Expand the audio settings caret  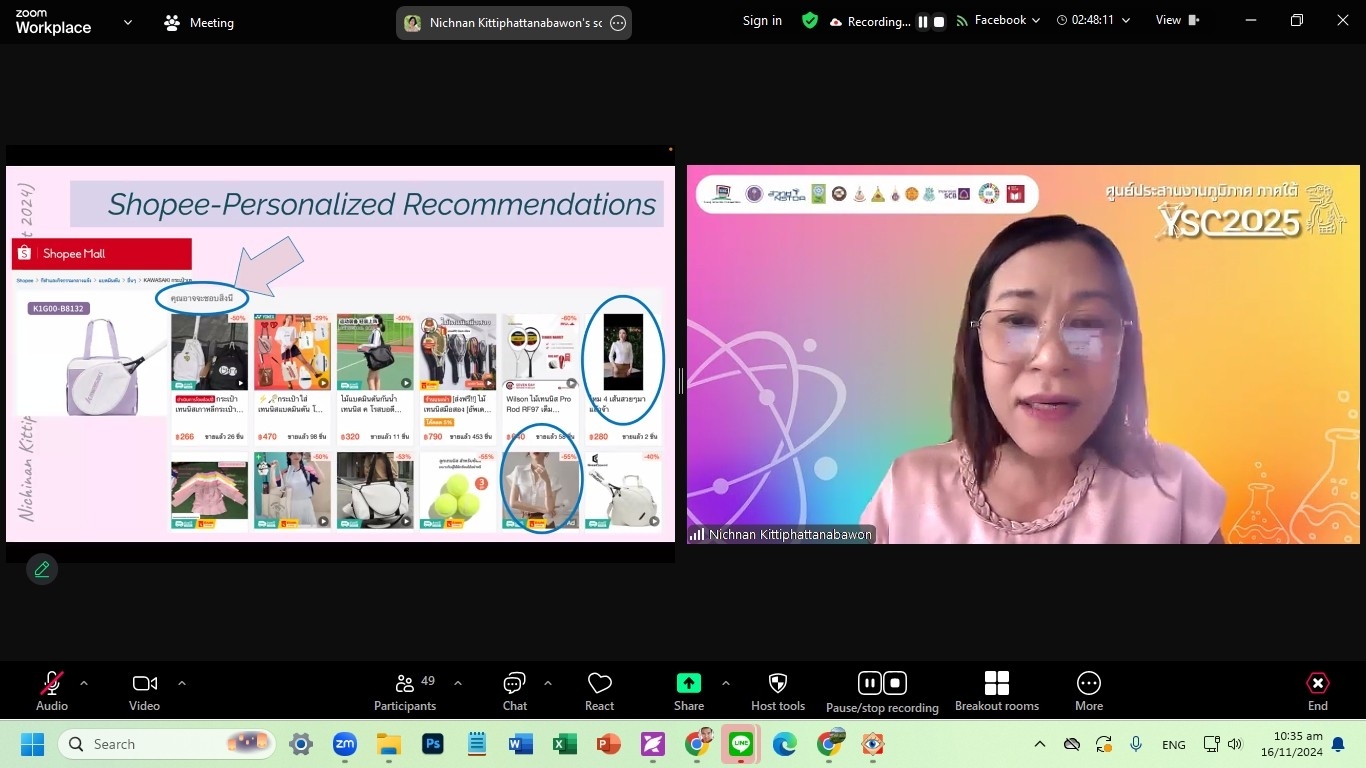click(x=84, y=683)
